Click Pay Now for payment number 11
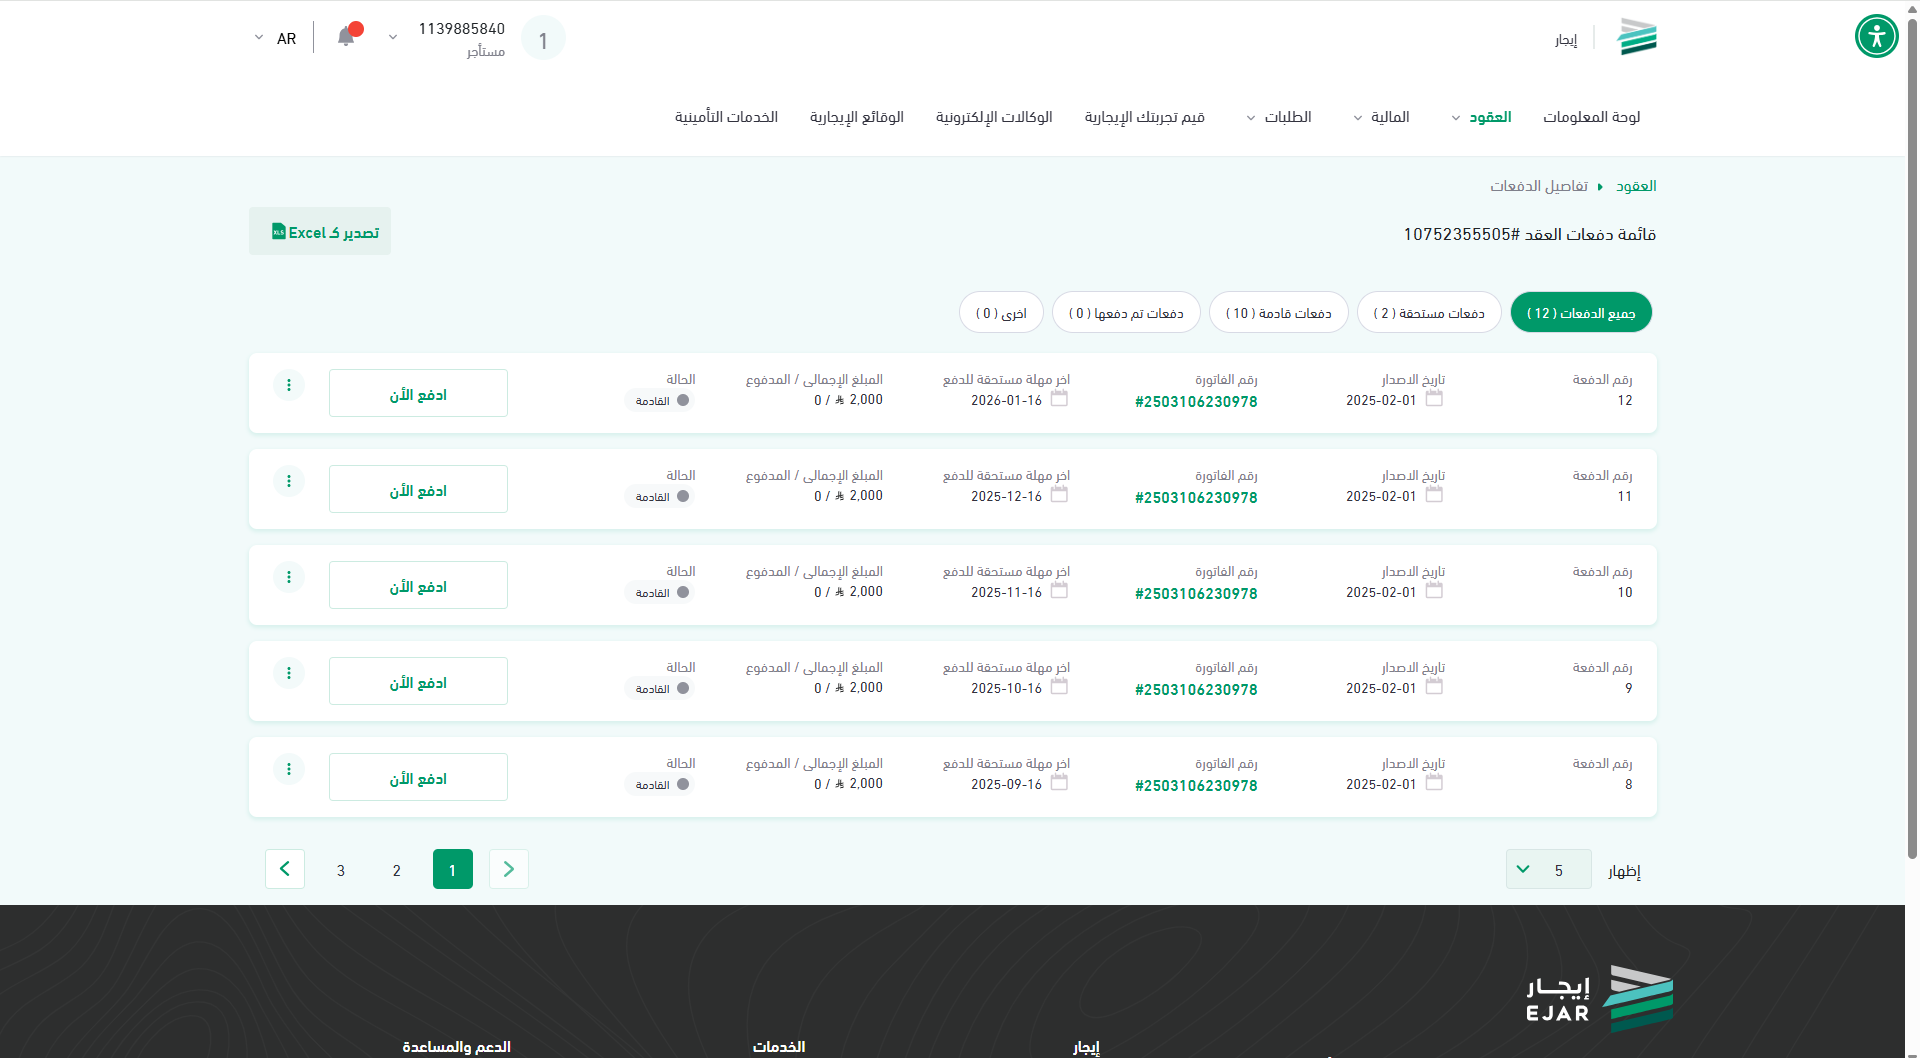 point(418,490)
